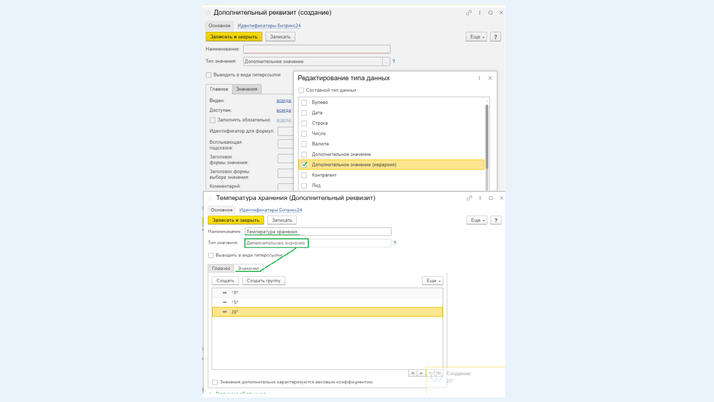714x402 pixels.
Task: Click the item icon of the 15° row
Action: point(224,302)
